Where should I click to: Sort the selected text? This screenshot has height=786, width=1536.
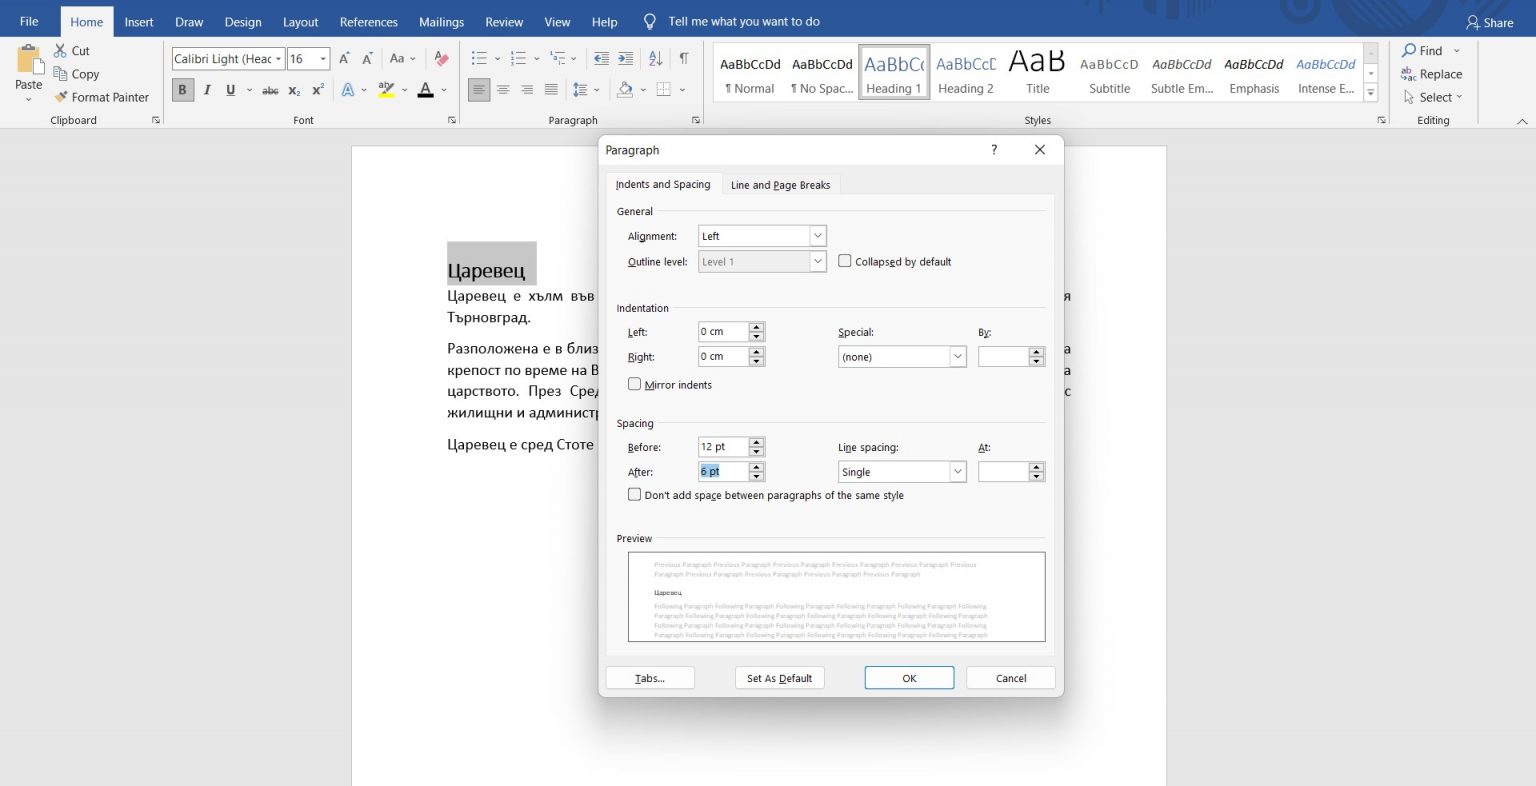[655, 58]
